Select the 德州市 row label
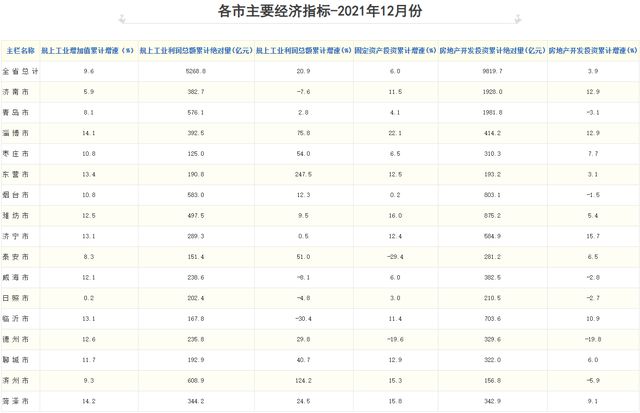The height and width of the screenshot is (413, 640). pyautogui.click(x=16, y=339)
